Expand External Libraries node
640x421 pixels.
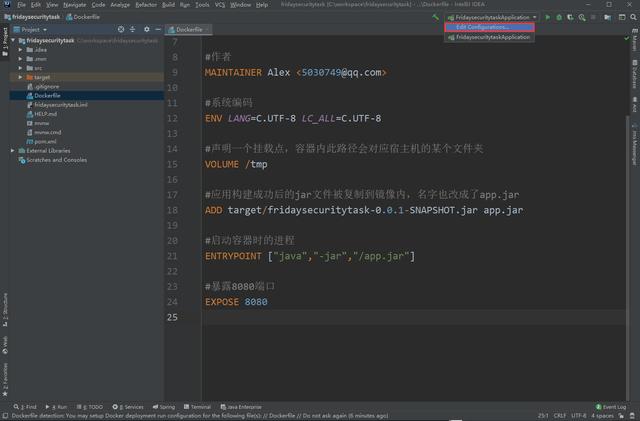pyautogui.click(x=12, y=150)
